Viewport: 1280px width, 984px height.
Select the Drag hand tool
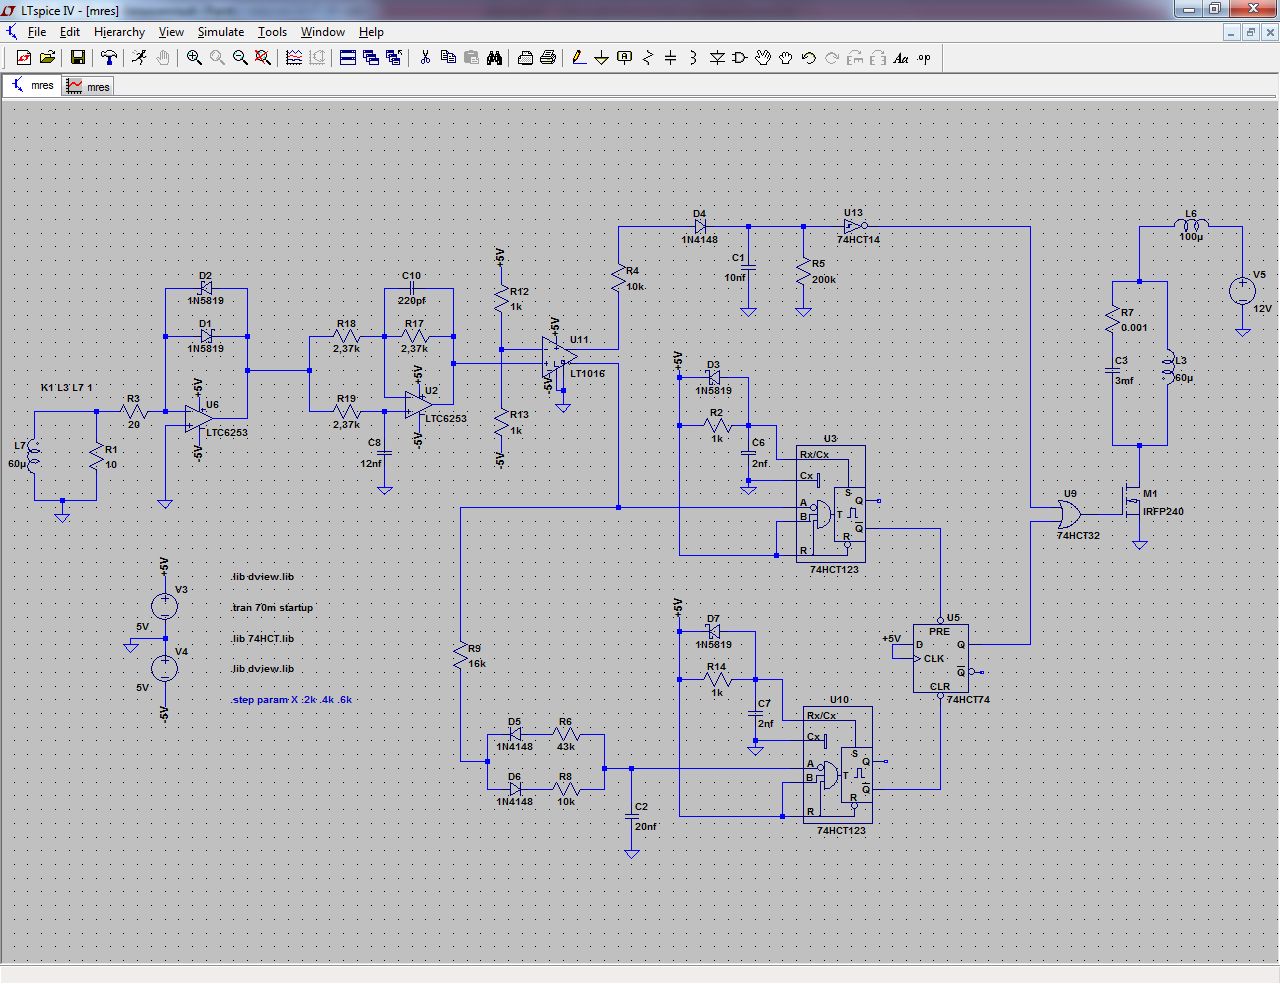point(786,58)
